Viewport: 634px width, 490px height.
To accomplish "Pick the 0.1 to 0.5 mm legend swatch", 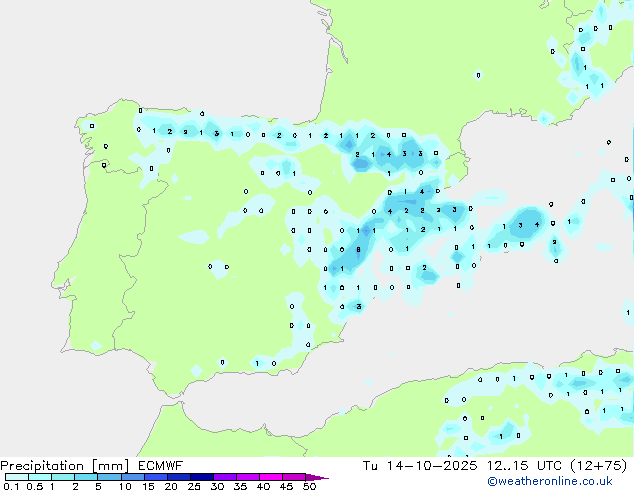I will [17, 477].
